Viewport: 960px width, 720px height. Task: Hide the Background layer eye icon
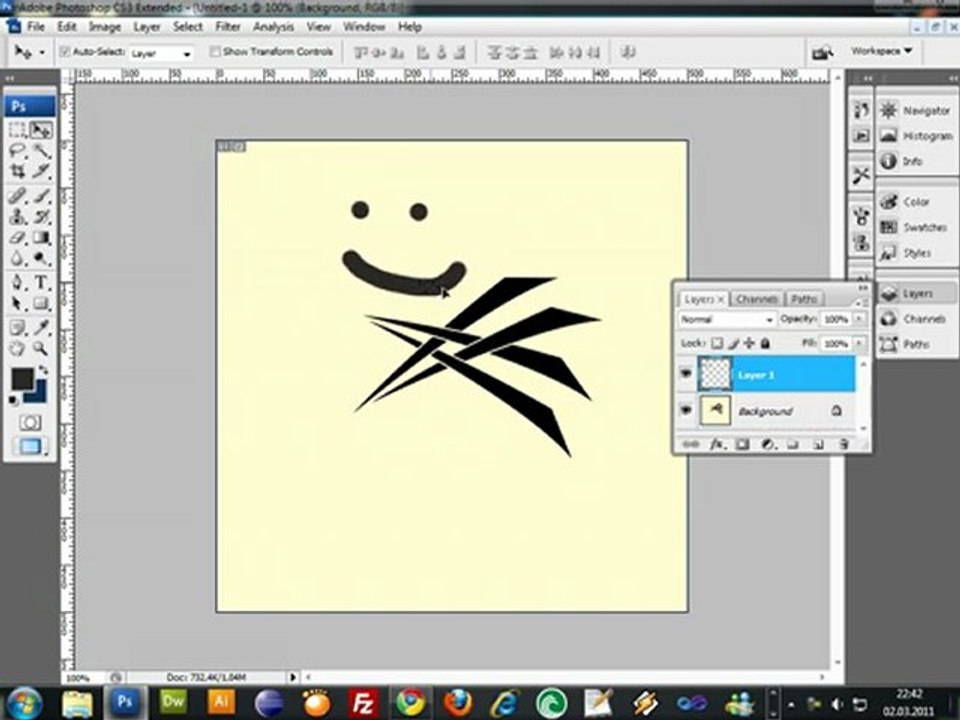685,410
